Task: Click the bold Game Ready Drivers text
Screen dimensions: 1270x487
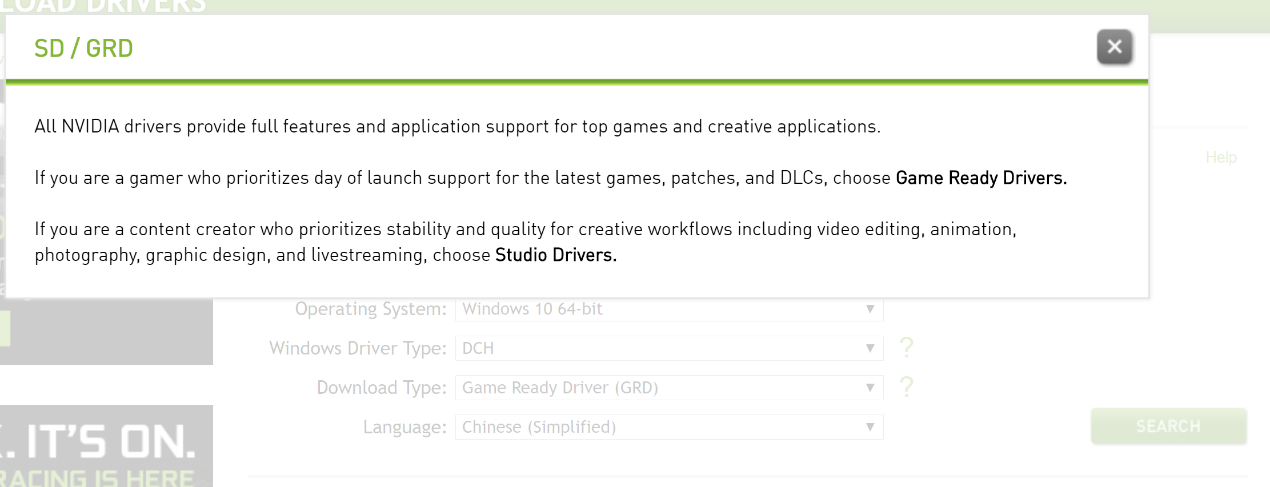Action: click(981, 179)
